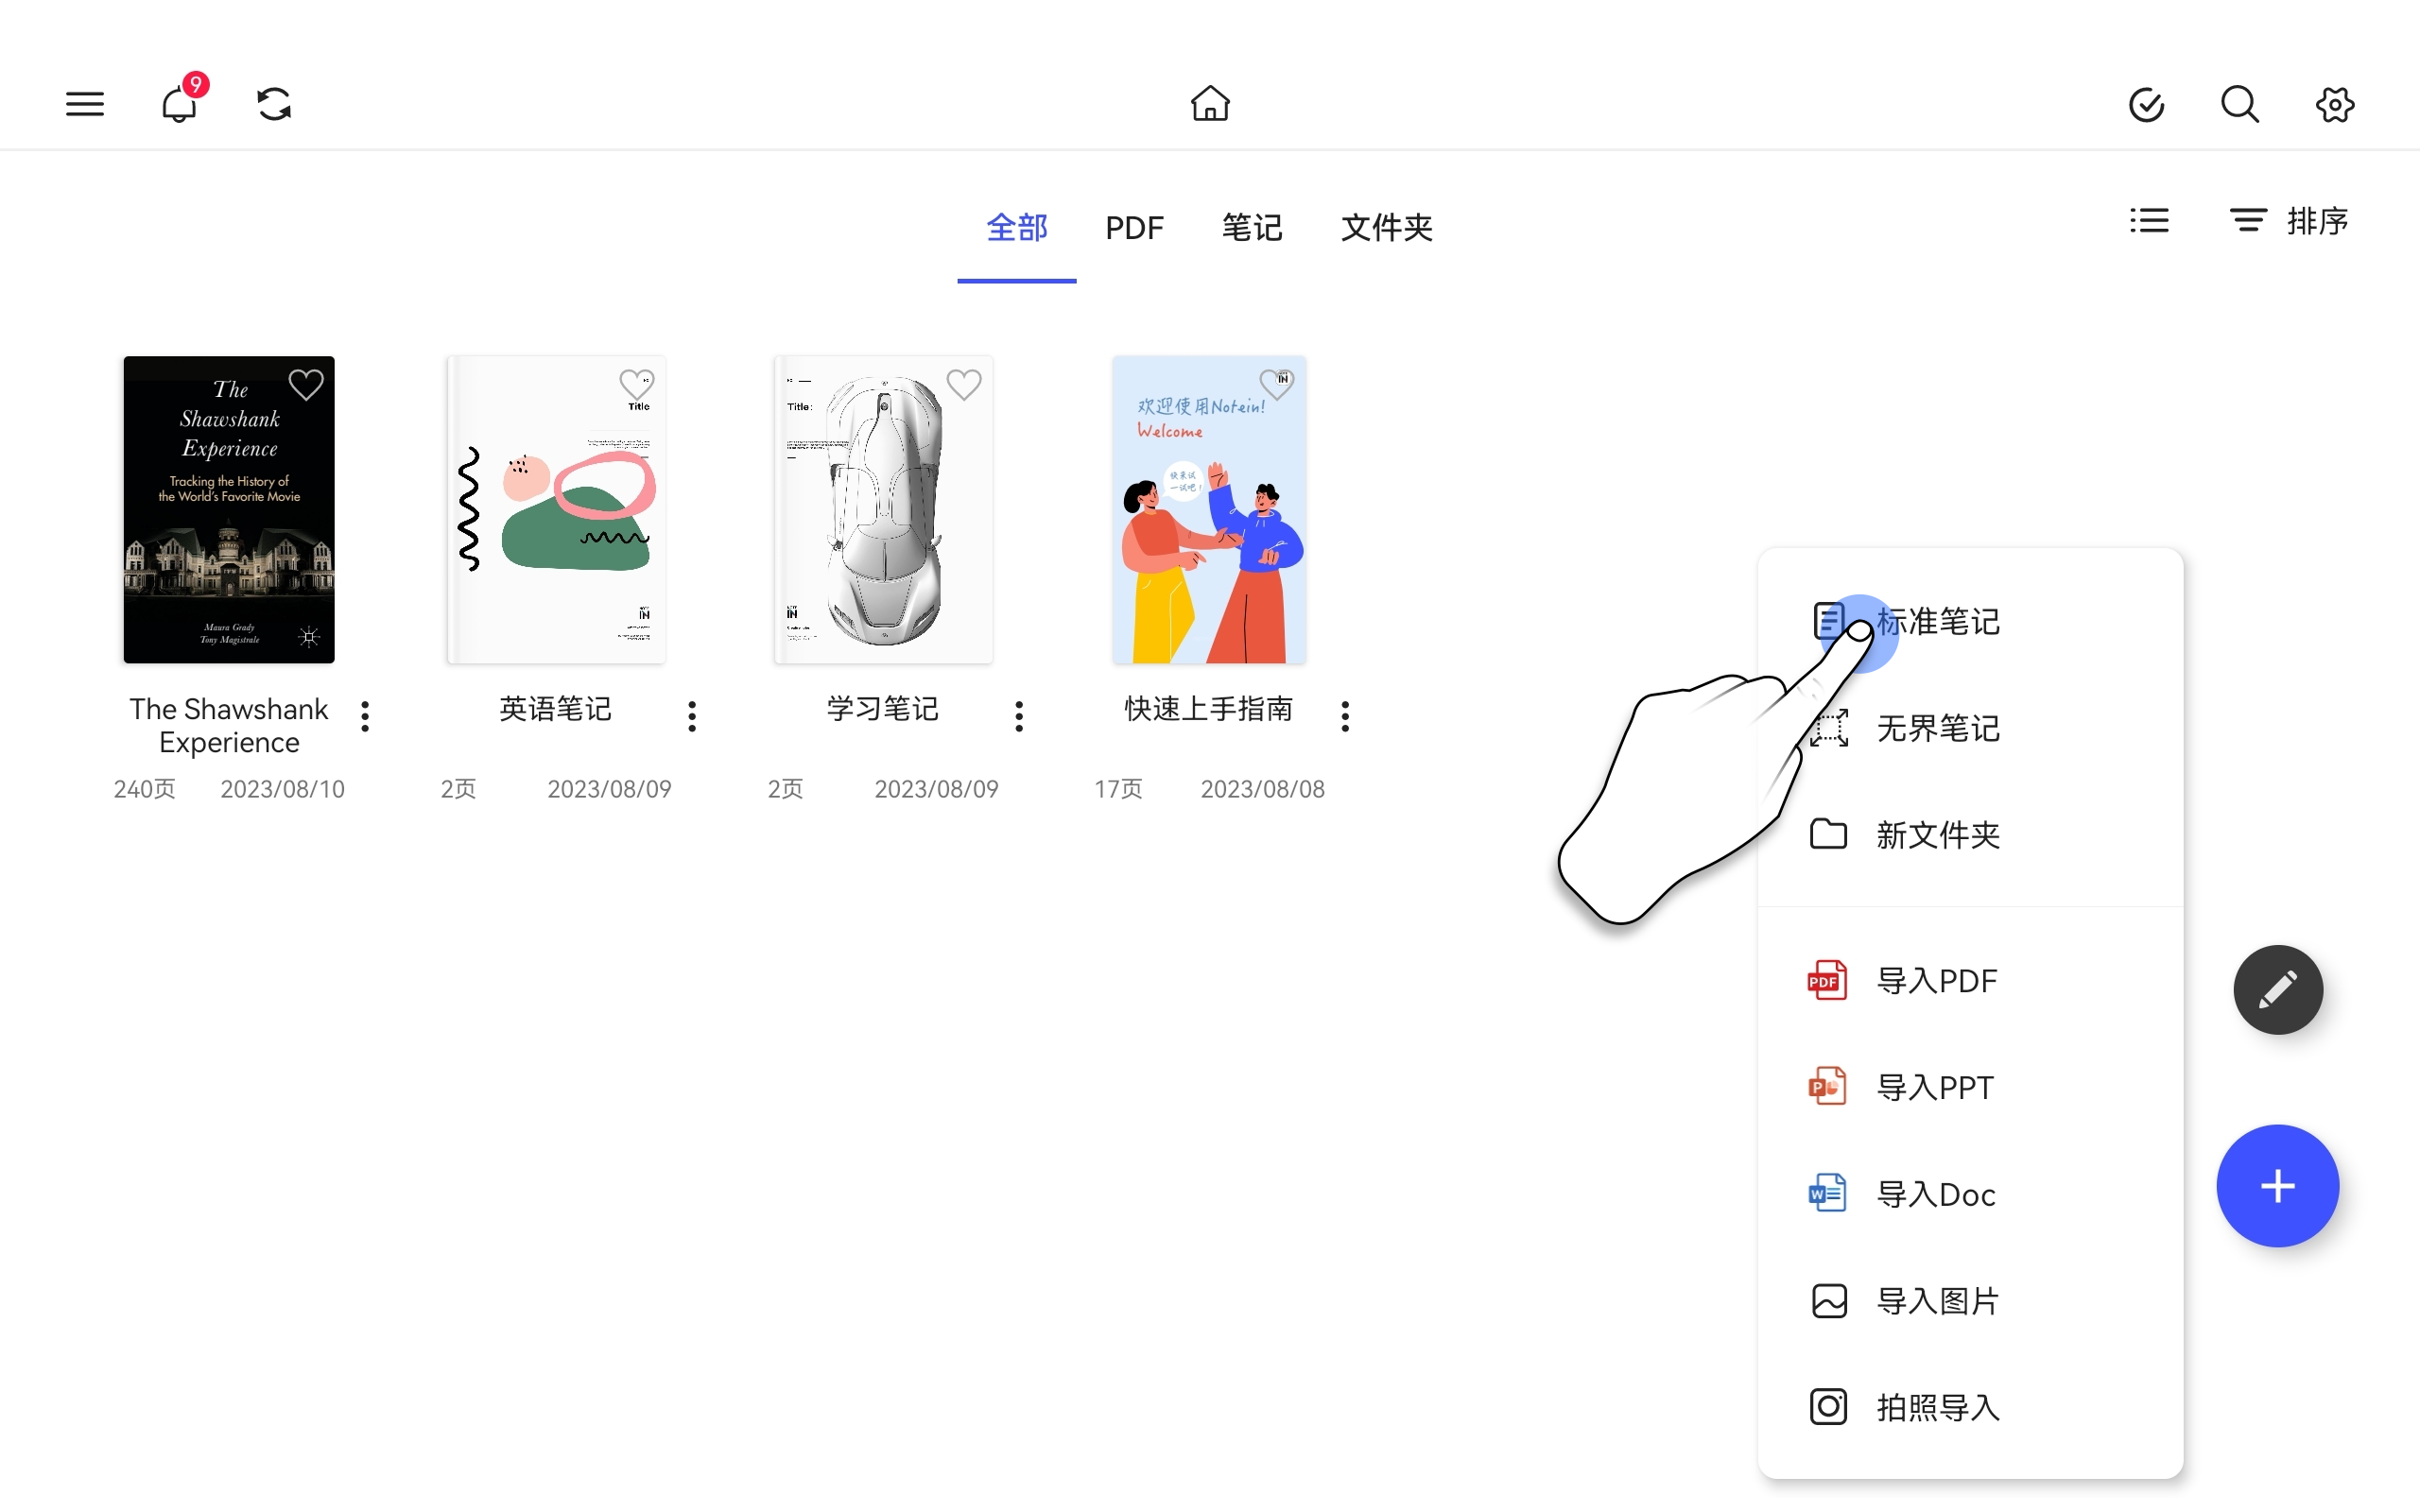The image size is (2420, 1512).
Task: Open more options for 快速上手指南
Action: coord(1345,716)
